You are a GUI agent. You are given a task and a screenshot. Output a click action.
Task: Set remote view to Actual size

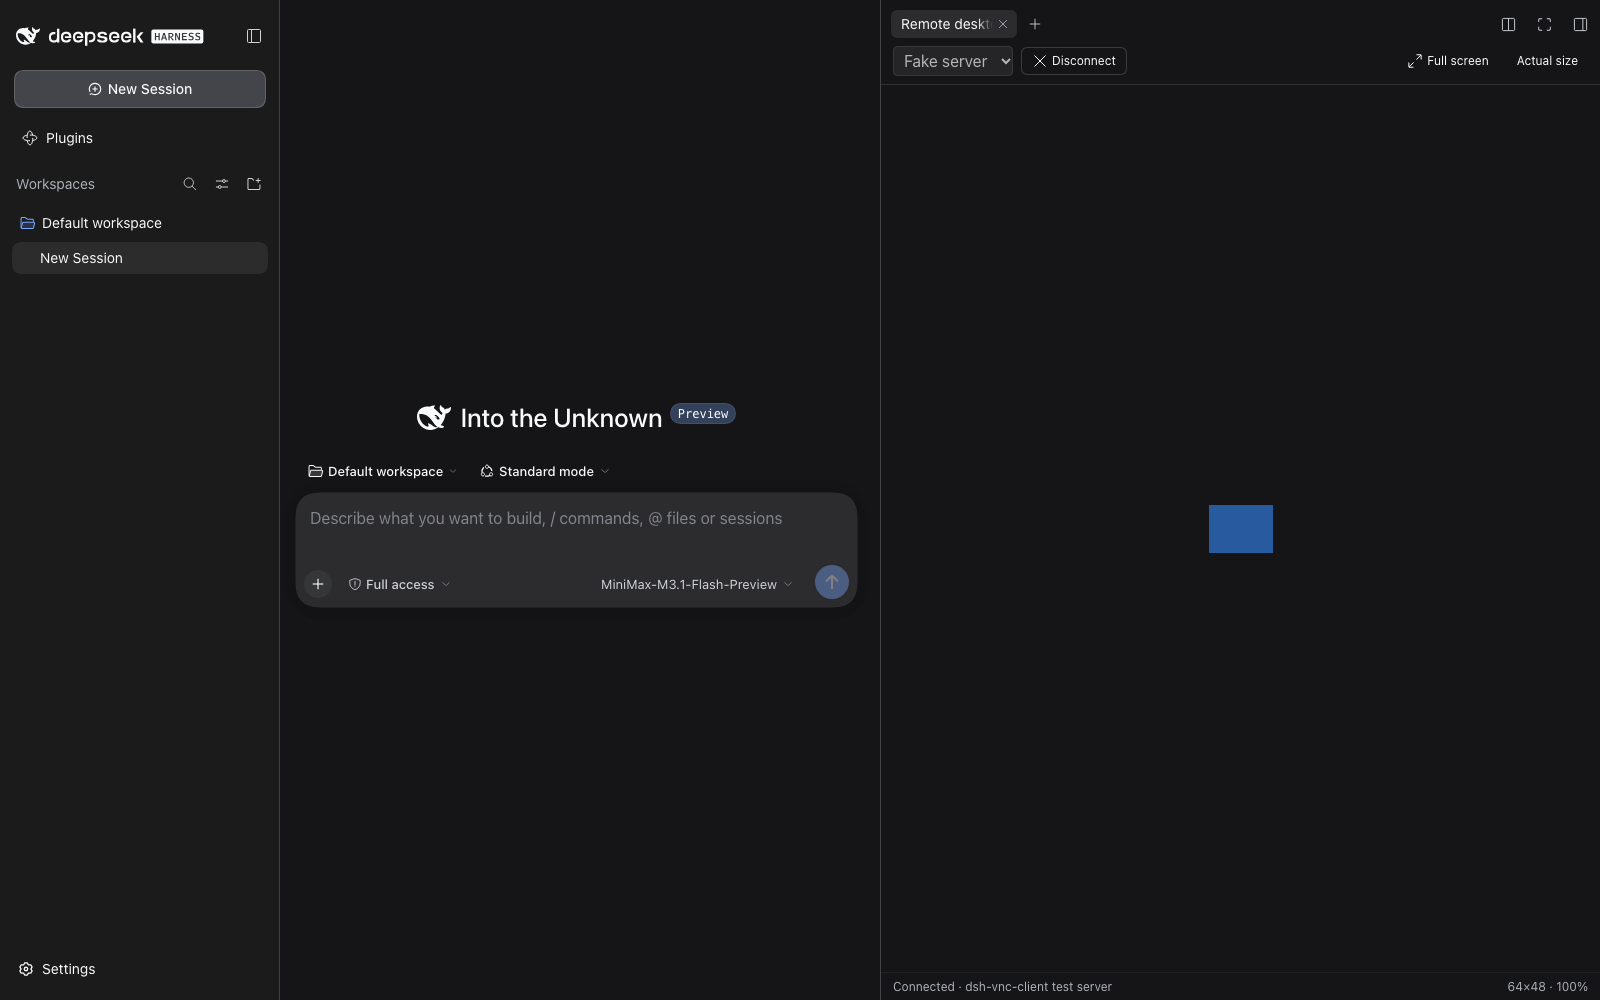point(1547,61)
